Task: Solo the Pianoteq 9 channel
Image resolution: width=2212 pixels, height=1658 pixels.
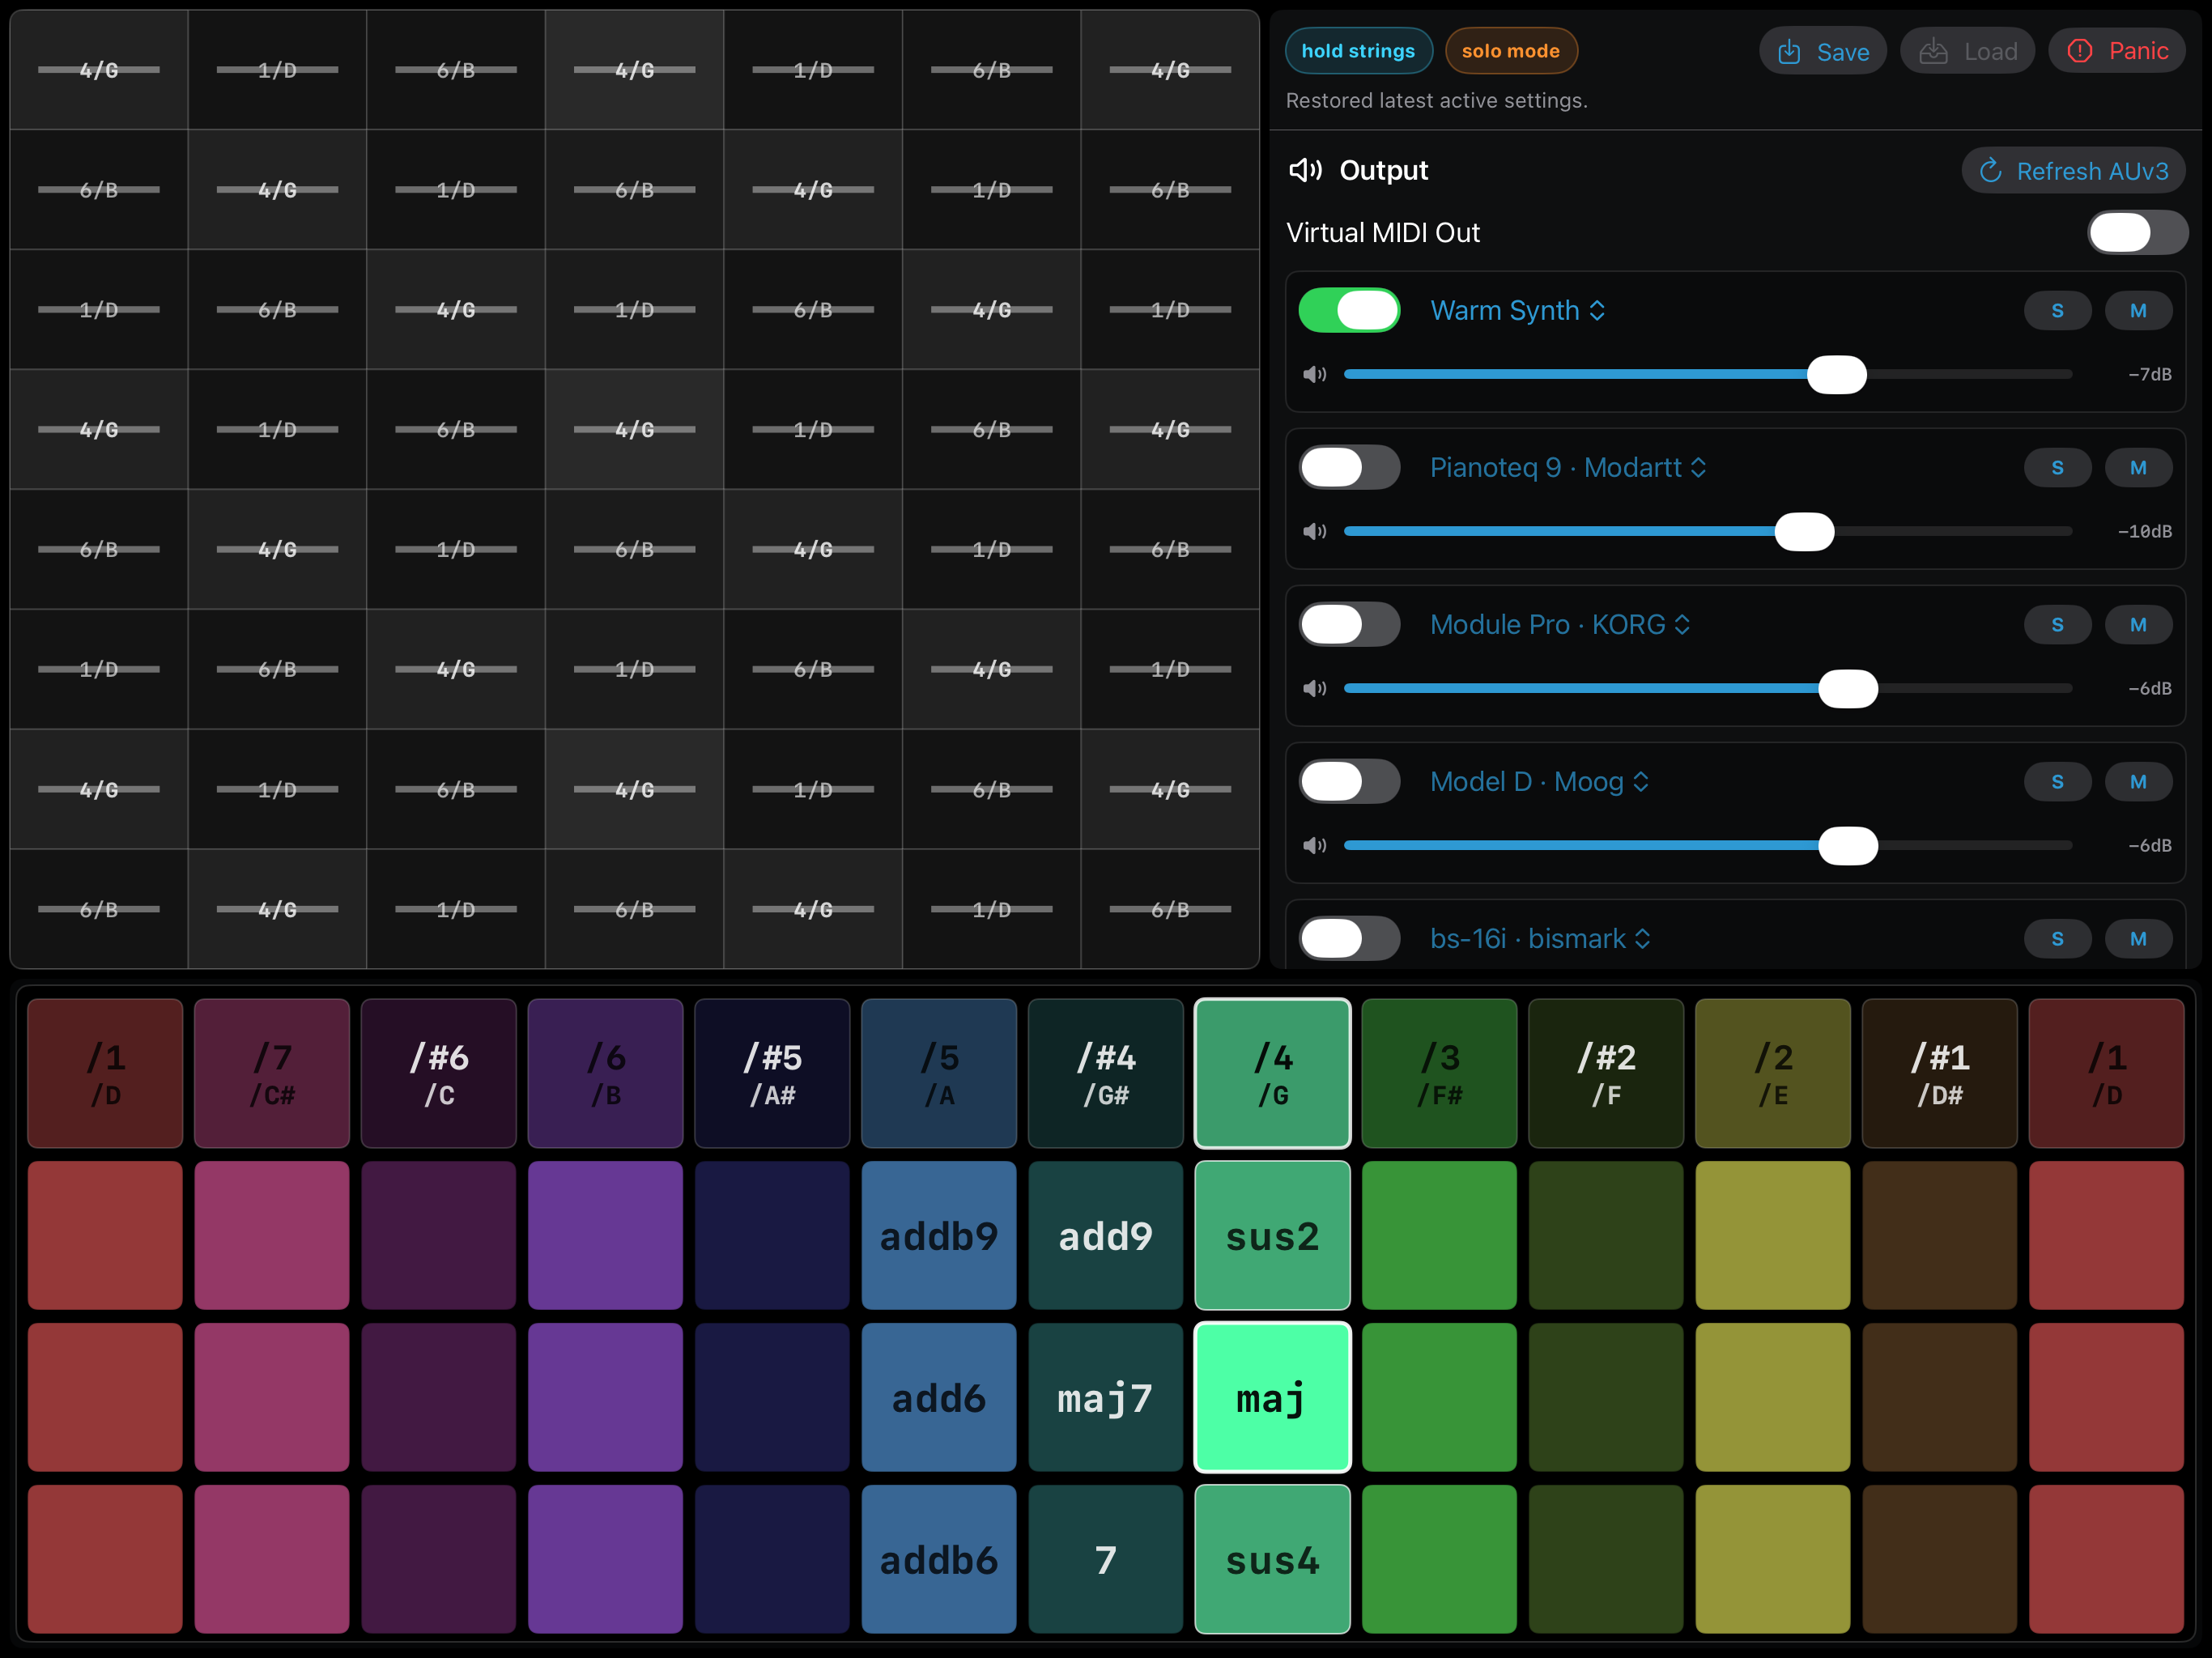Action: click(2057, 468)
